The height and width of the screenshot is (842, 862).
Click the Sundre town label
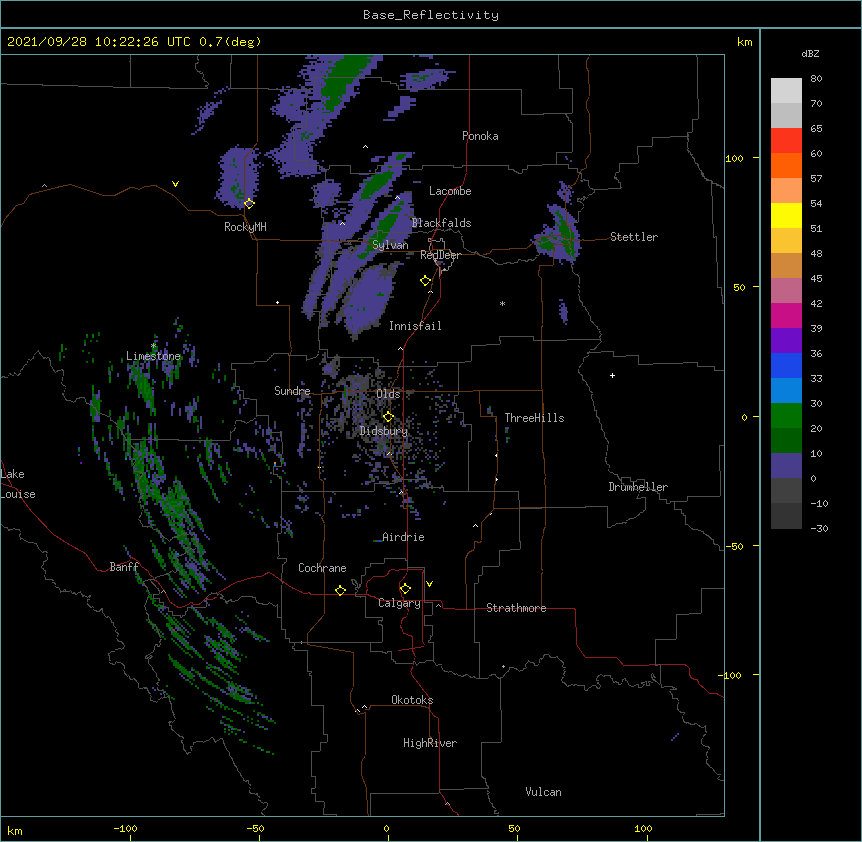click(x=292, y=391)
